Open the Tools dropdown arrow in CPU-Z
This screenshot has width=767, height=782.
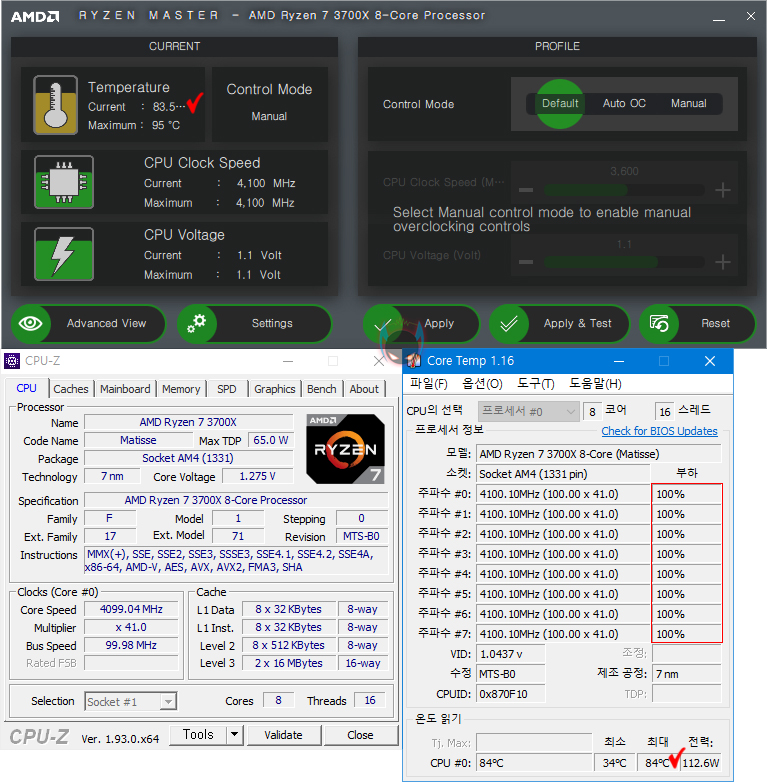[x=233, y=735]
